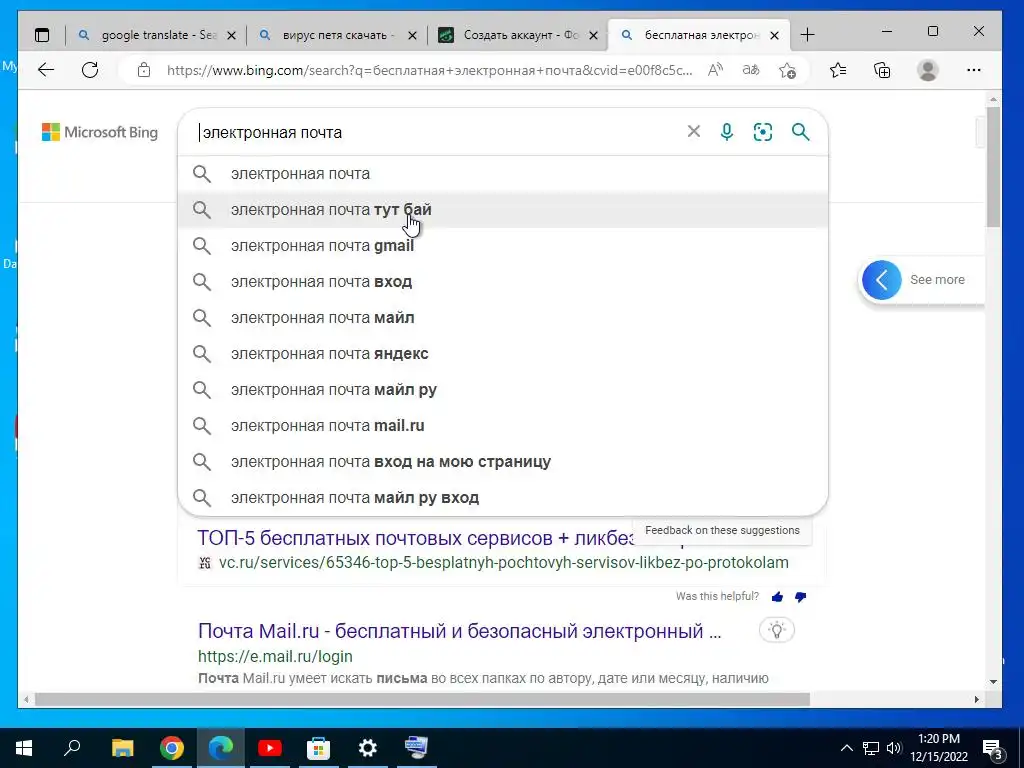Clear the Bing search box text

pyautogui.click(x=694, y=132)
